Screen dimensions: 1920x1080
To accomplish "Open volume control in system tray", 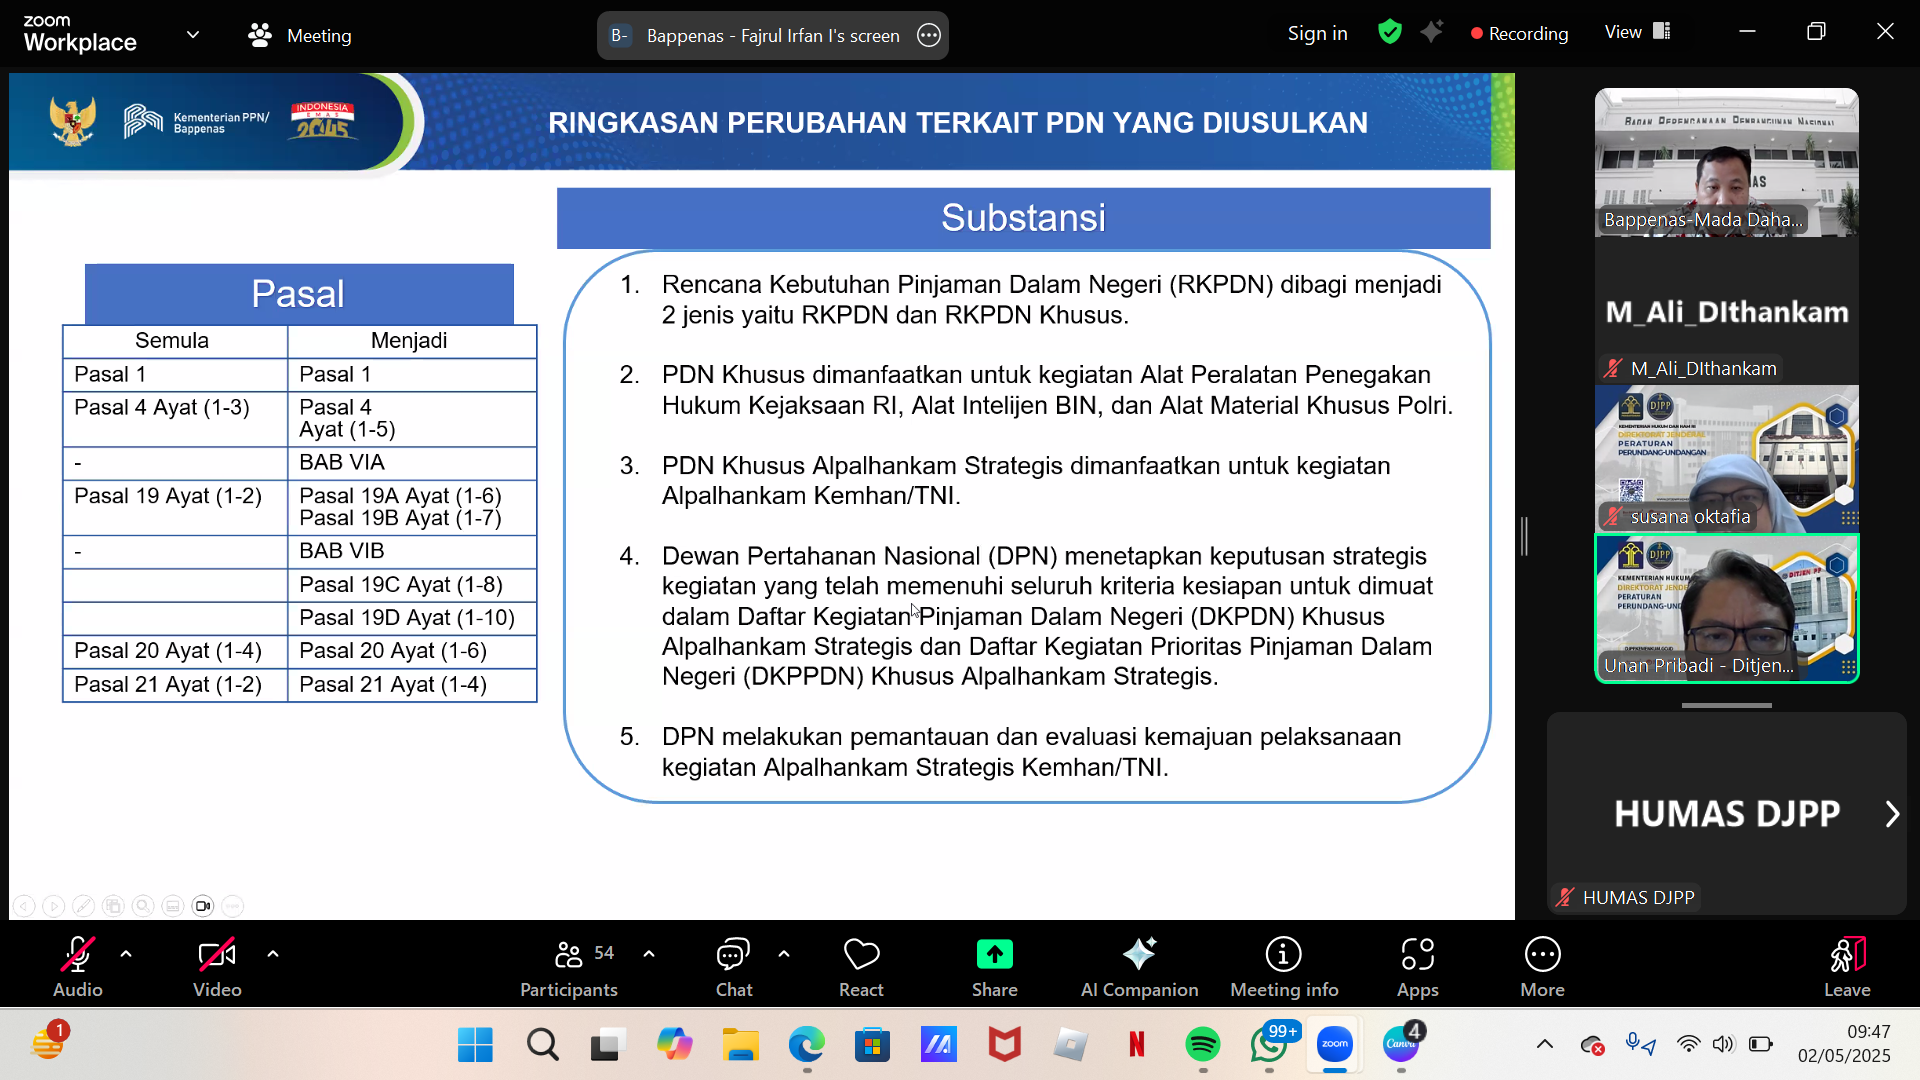I will (1723, 1045).
